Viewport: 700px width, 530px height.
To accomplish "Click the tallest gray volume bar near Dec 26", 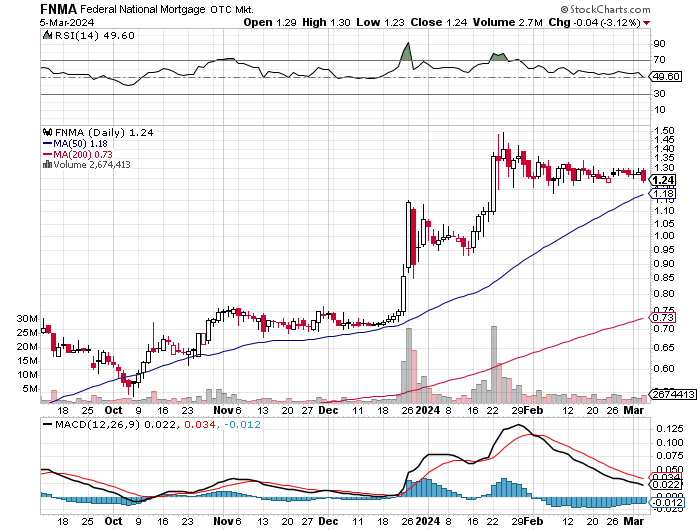I will click(x=408, y=366).
